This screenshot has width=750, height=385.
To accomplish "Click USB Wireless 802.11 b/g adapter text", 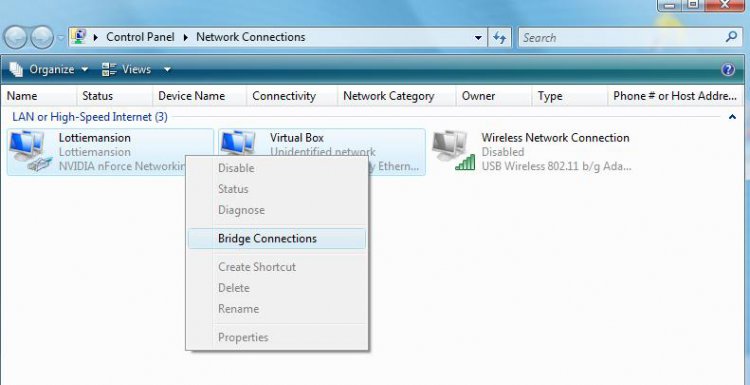I will (556, 166).
